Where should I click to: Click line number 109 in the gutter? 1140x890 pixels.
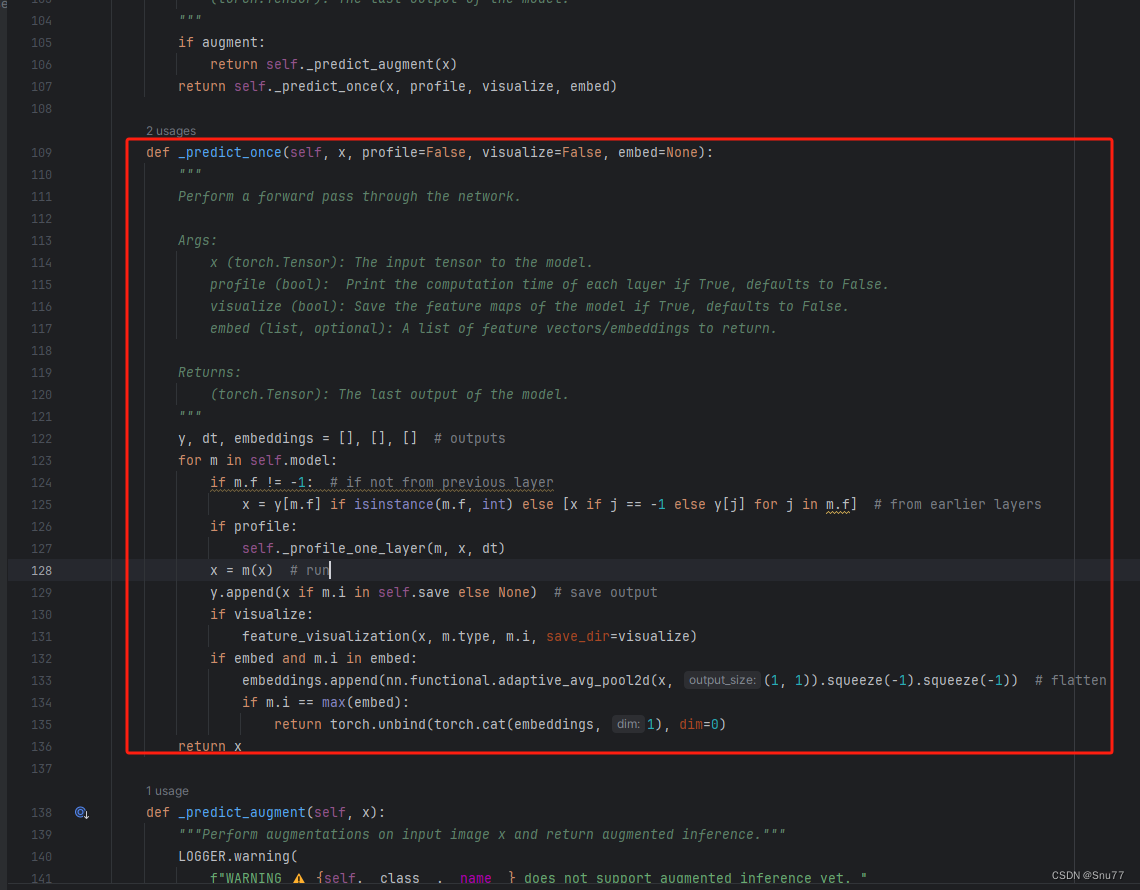point(41,153)
